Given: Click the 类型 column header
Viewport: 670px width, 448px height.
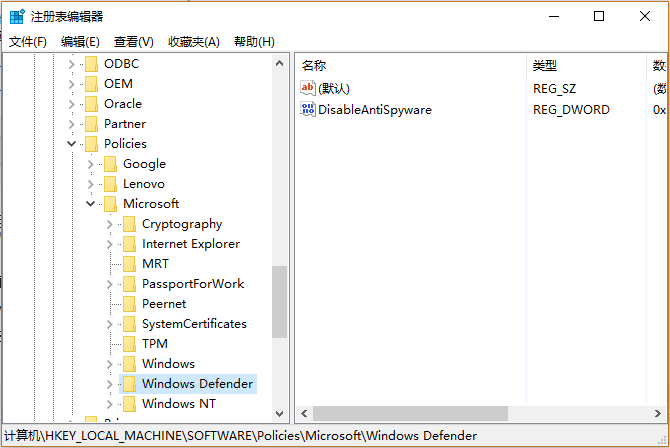Looking at the screenshot, I should pyautogui.click(x=585, y=65).
